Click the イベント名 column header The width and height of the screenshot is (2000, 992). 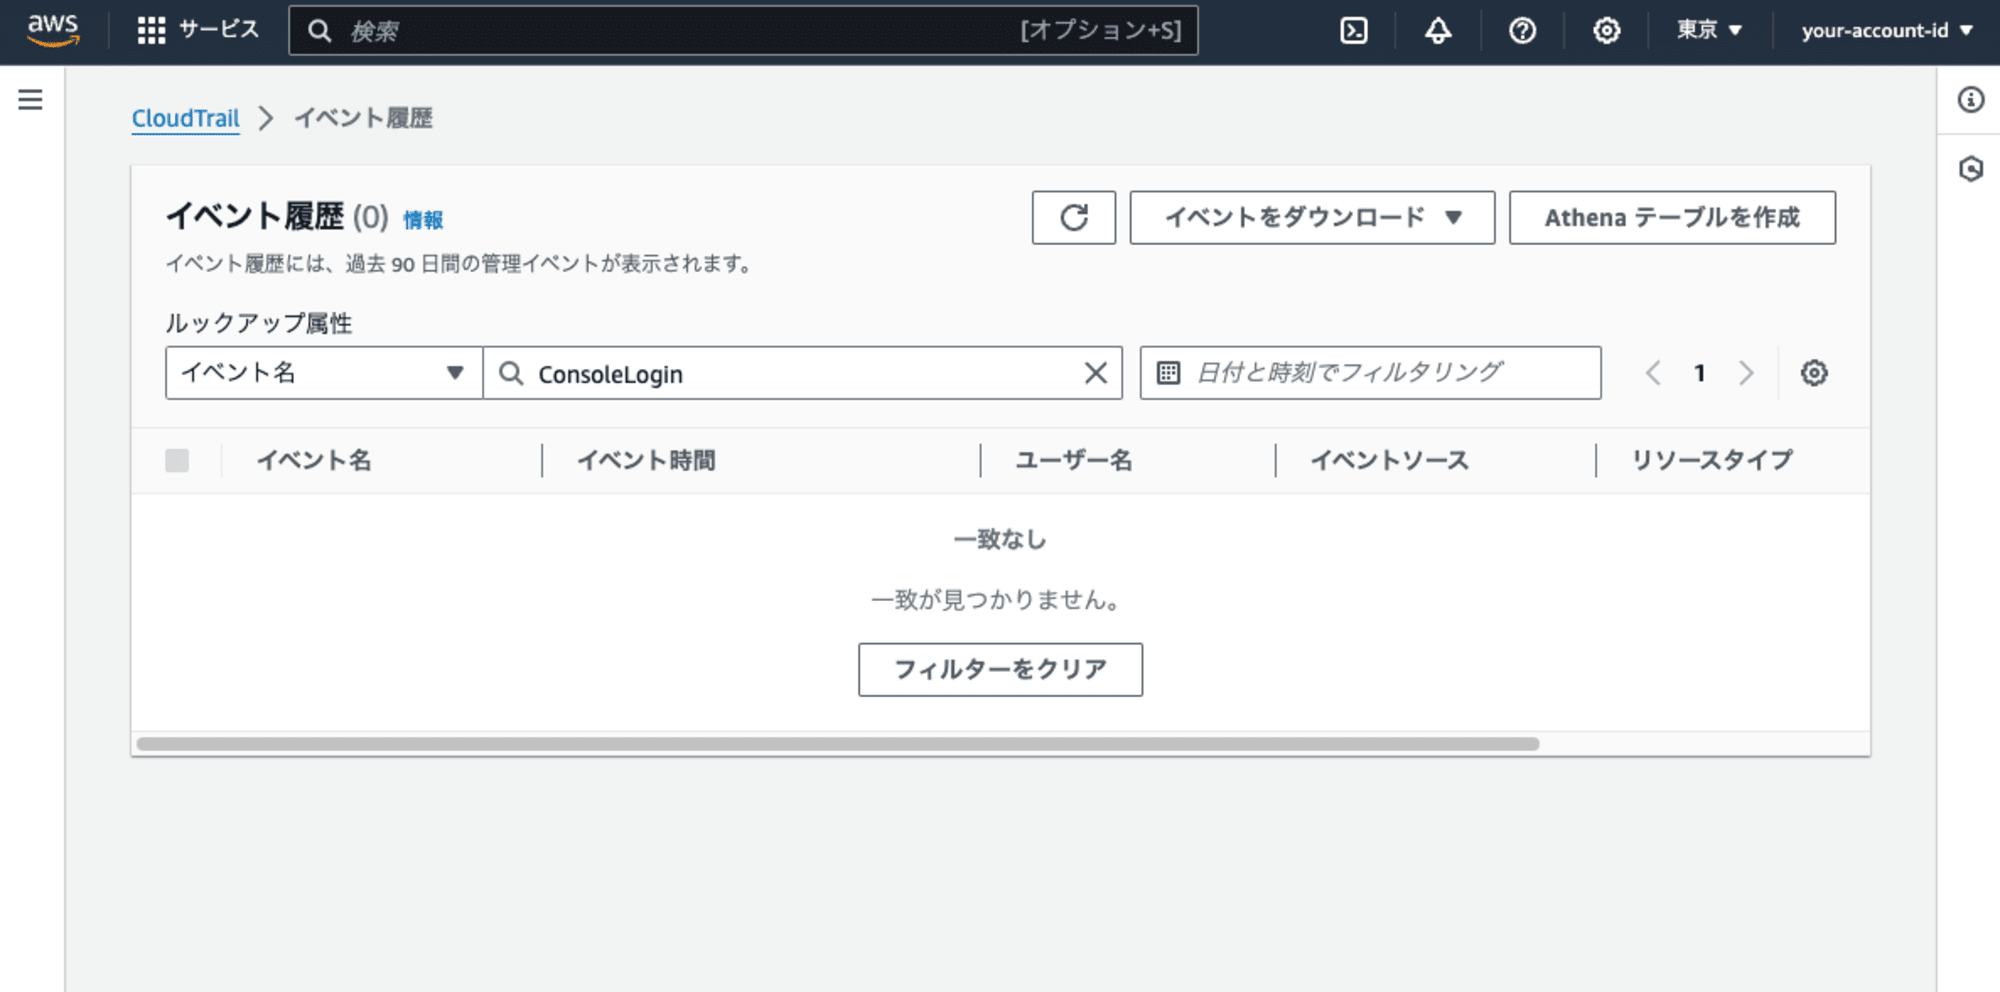314,460
